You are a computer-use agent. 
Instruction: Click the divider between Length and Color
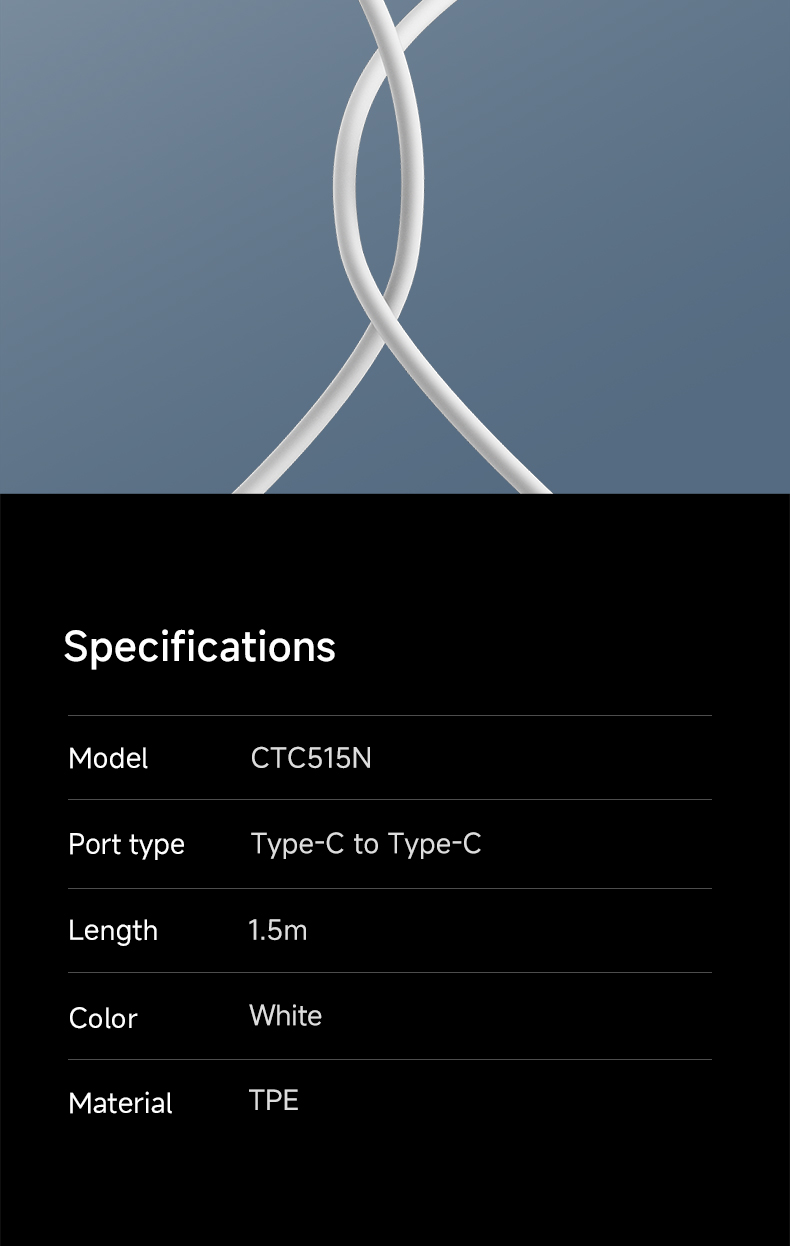390,973
